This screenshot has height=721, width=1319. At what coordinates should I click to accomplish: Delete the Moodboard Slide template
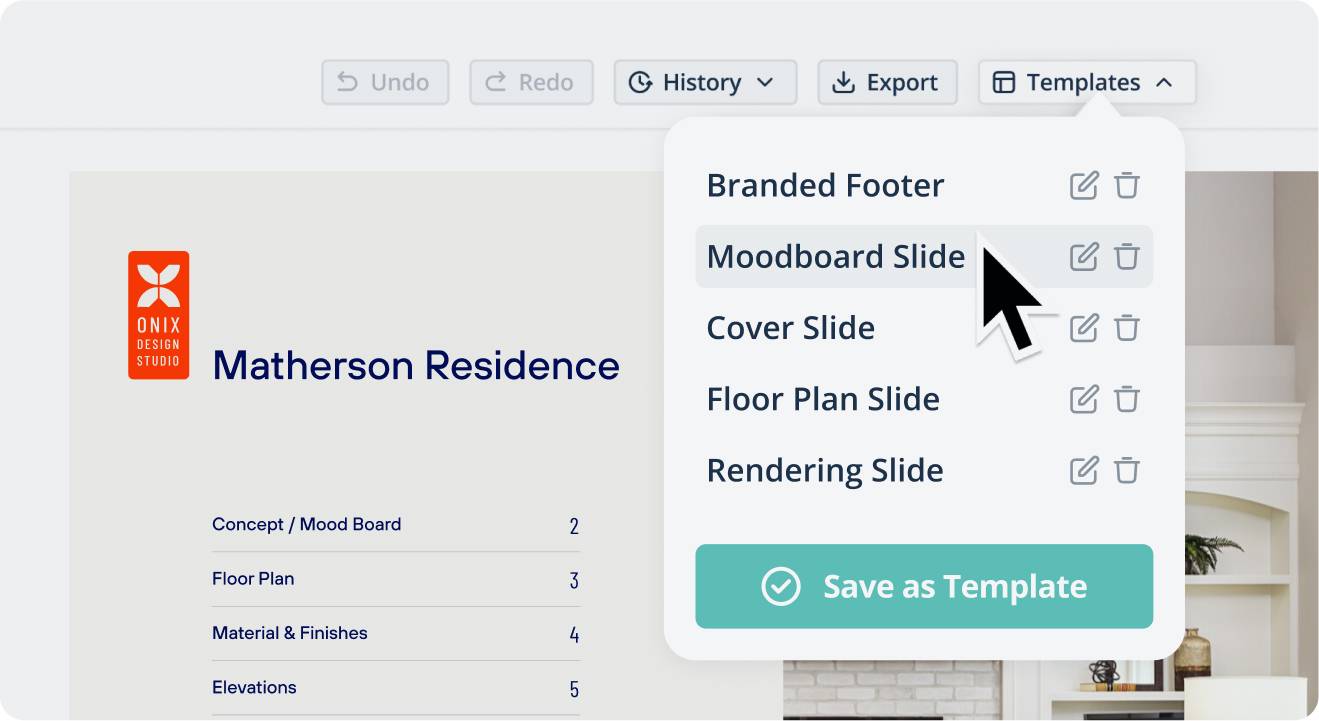(1127, 257)
